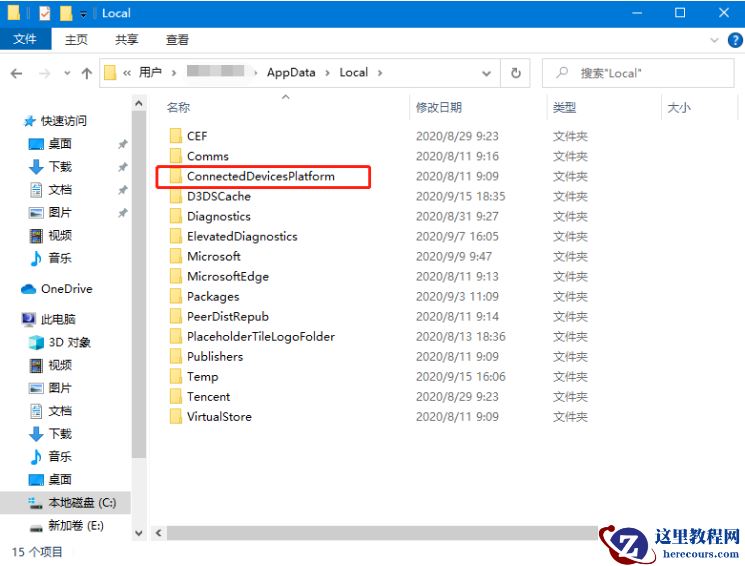This screenshot has height=566, width=745.
Task: Sort by the 大小 column header
Action: [x=678, y=107]
